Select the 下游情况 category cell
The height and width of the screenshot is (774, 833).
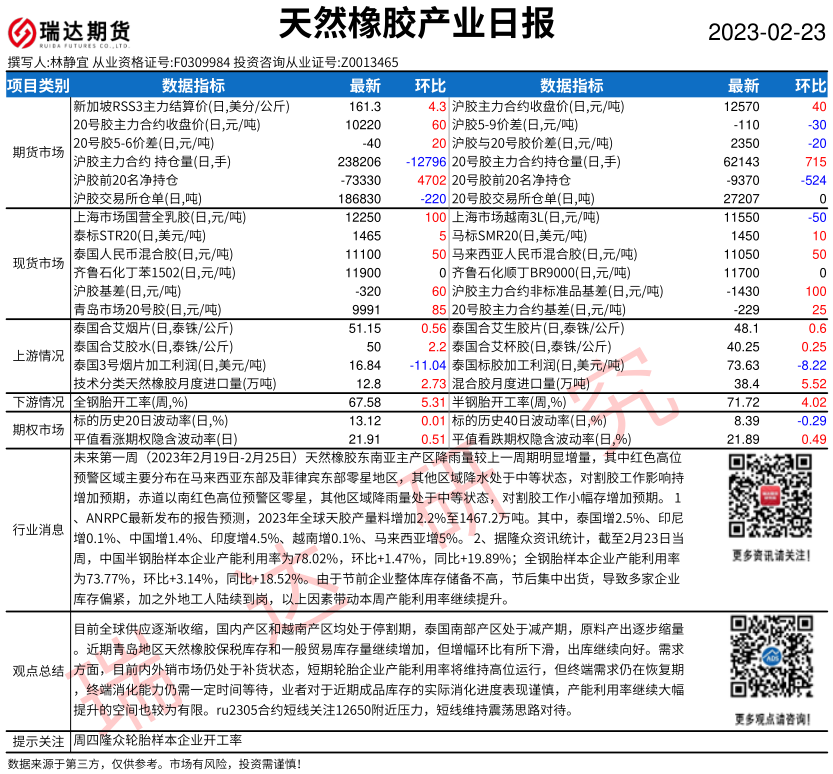pos(37,401)
